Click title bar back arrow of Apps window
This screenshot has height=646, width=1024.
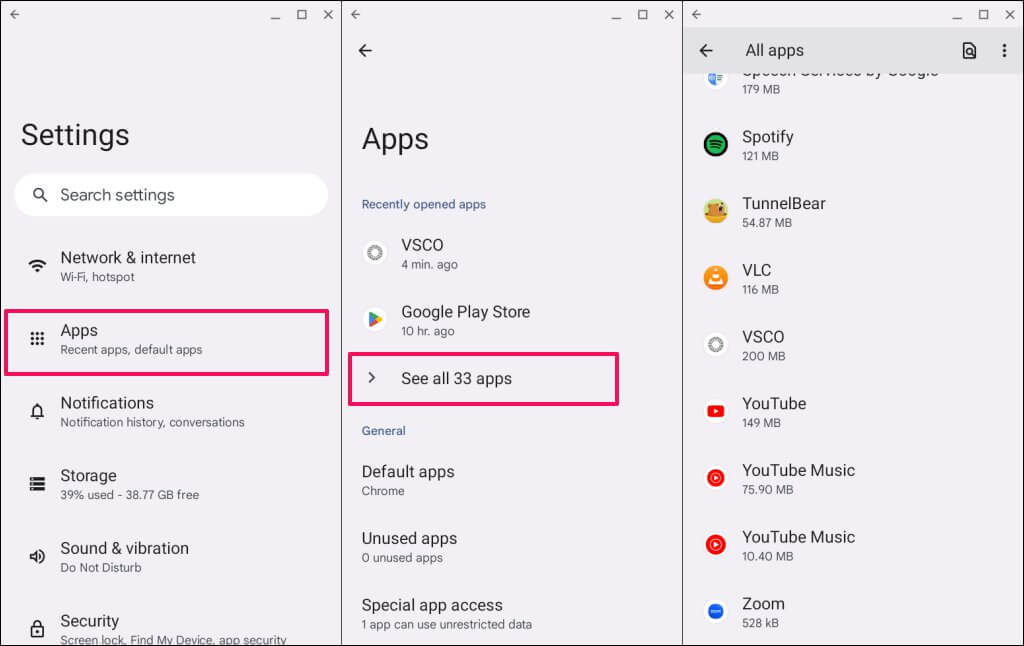coord(356,14)
